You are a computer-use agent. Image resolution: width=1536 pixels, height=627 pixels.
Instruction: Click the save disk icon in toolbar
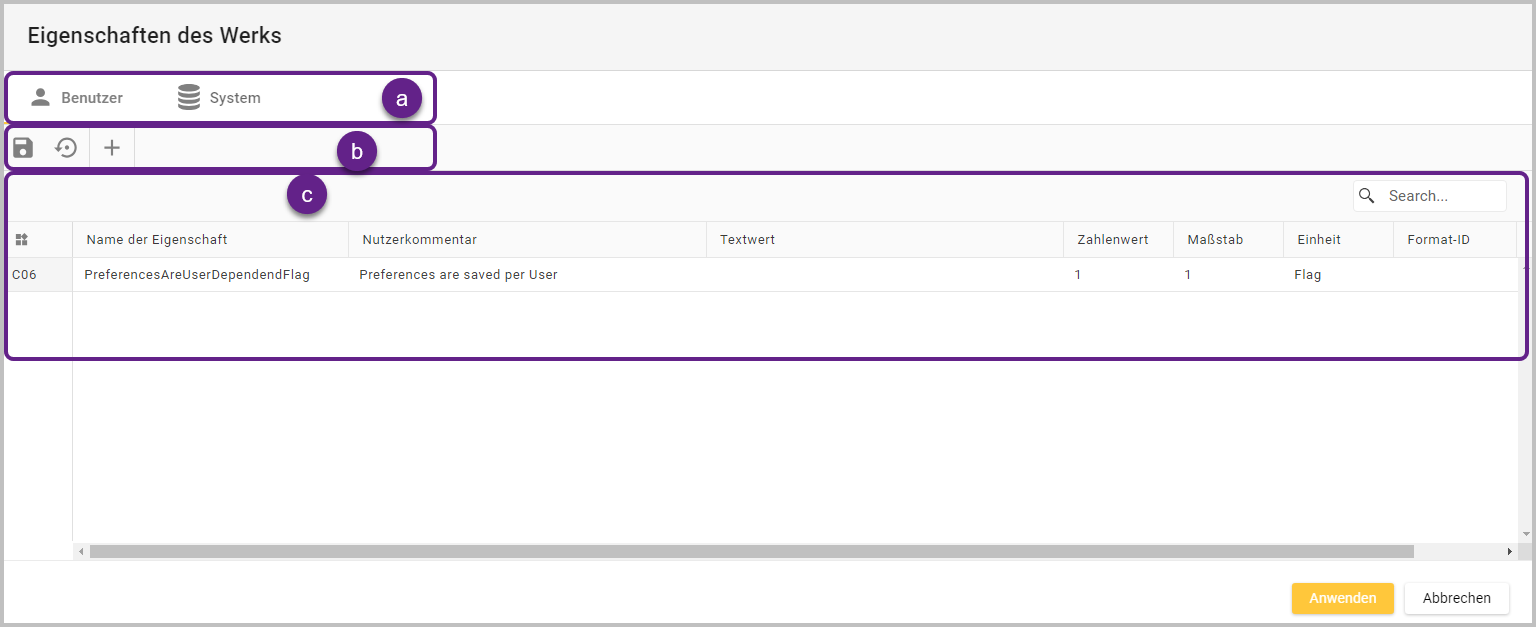tap(23, 148)
